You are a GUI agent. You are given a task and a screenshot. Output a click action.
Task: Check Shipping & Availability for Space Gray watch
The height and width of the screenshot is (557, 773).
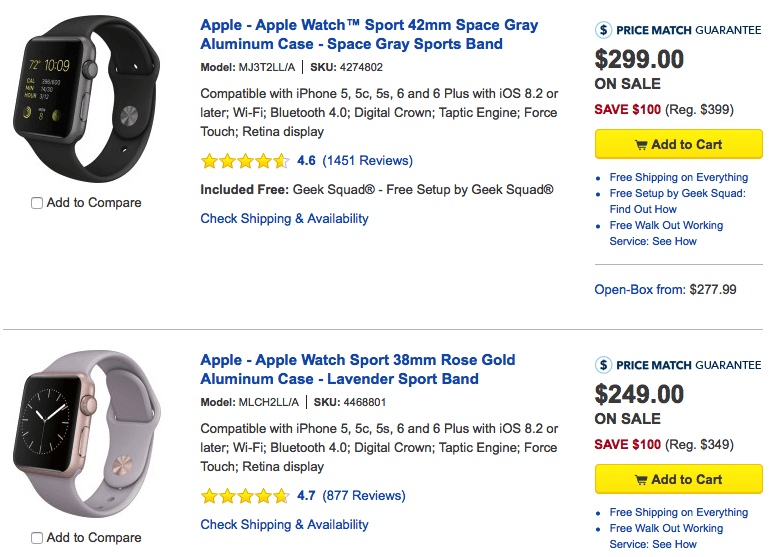pyautogui.click(x=284, y=219)
